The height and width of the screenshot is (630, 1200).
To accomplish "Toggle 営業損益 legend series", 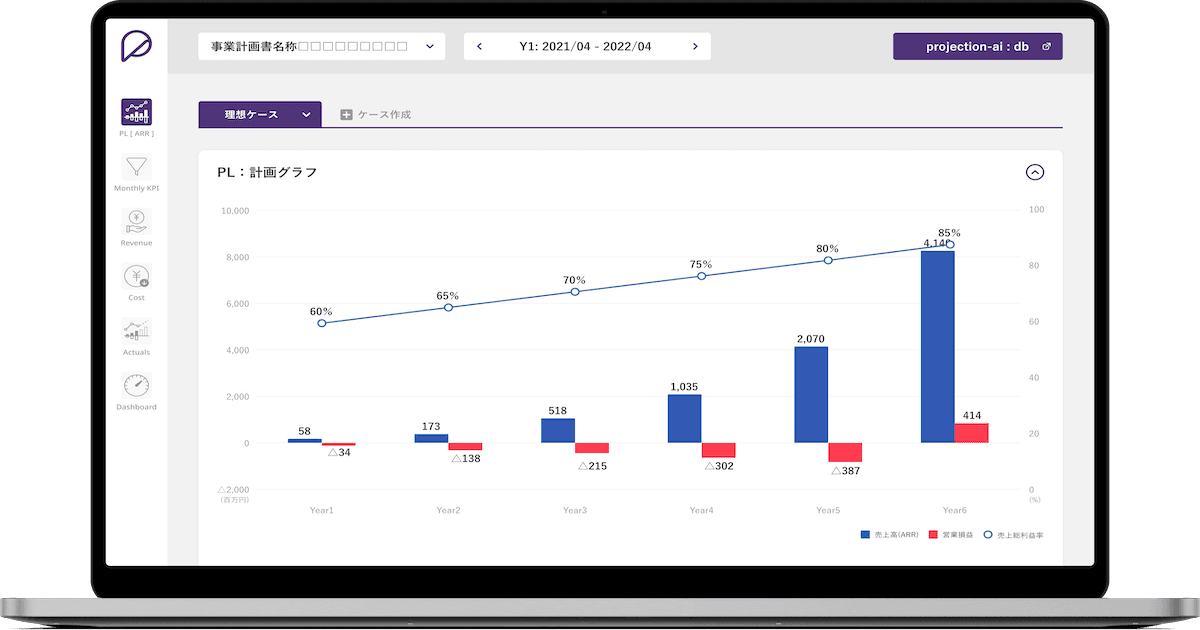I will click(934, 535).
